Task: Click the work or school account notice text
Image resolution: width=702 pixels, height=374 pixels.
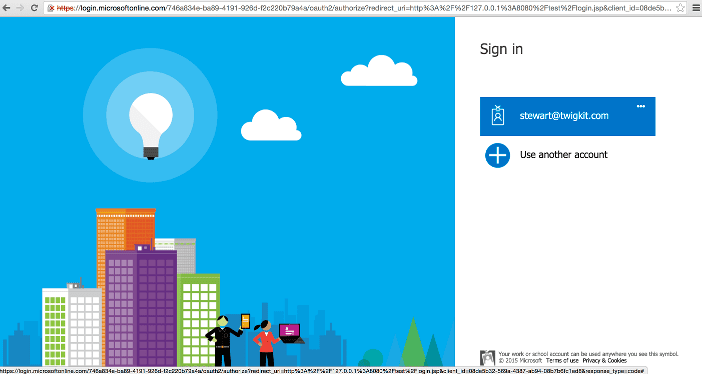Action: (x=588, y=354)
